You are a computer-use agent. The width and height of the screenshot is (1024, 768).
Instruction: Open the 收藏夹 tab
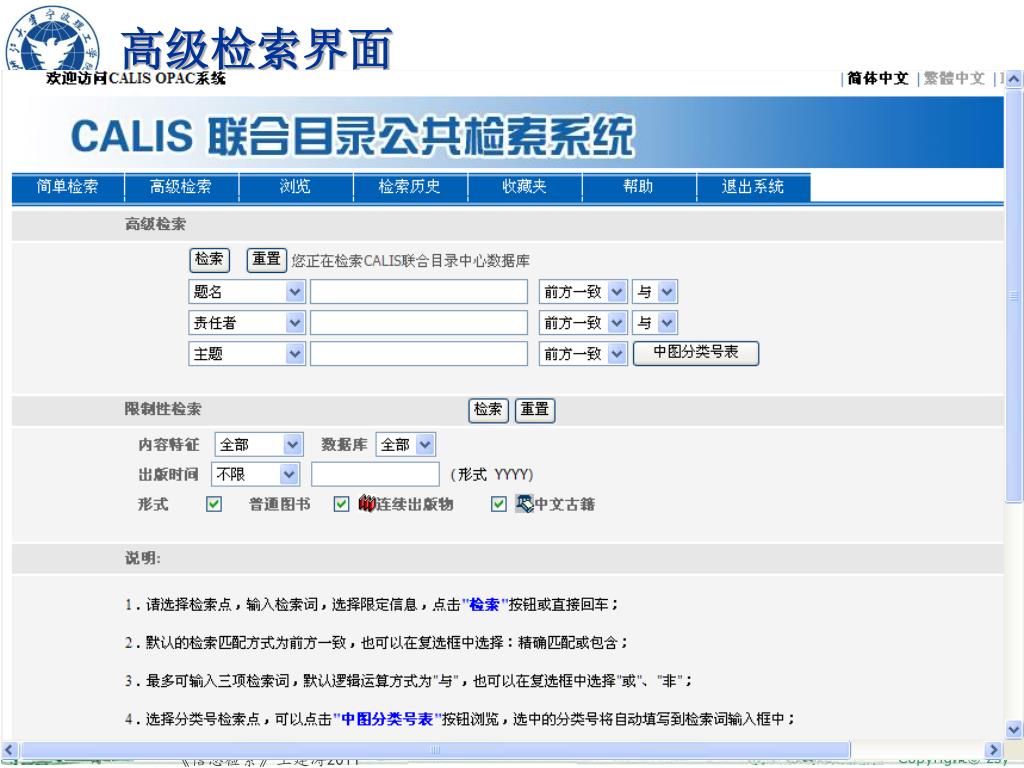(524, 187)
